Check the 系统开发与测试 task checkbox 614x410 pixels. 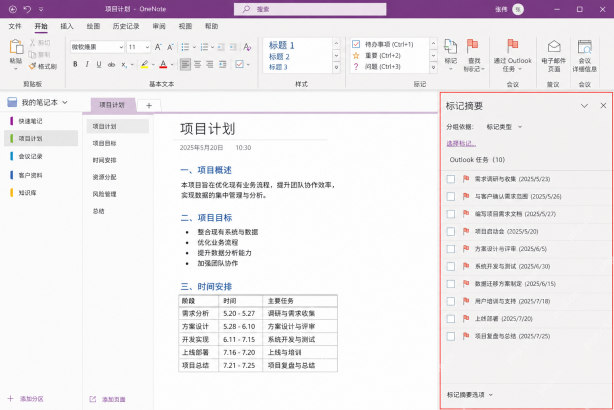click(x=451, y=266)
